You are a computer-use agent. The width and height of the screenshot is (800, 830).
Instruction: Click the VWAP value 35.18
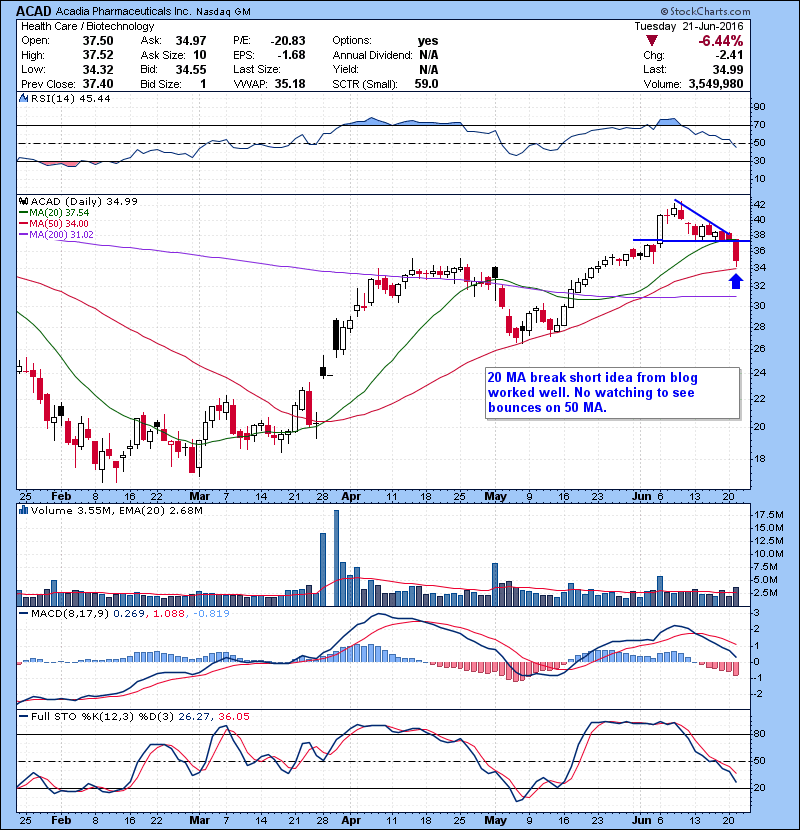290,84
